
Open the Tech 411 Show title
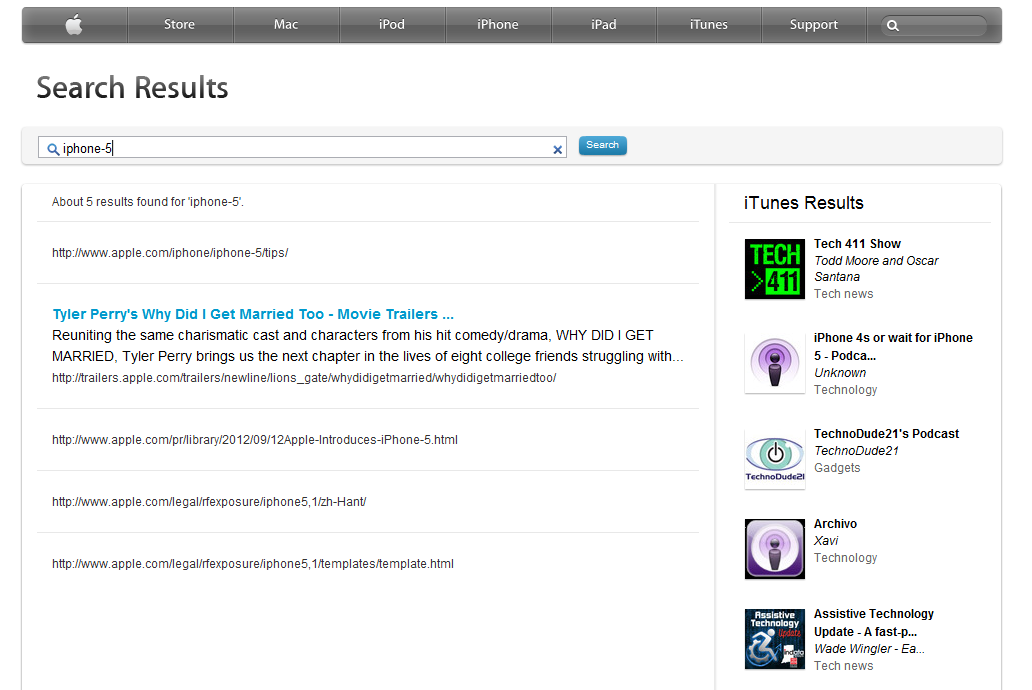coord(857,244)
